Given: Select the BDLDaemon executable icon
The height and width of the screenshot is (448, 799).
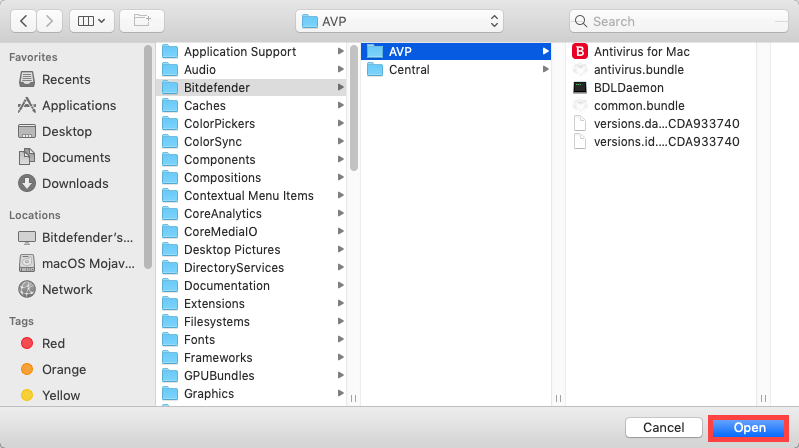Looking at the screenshot, I should pyautogui.click(x=579, y=88).
